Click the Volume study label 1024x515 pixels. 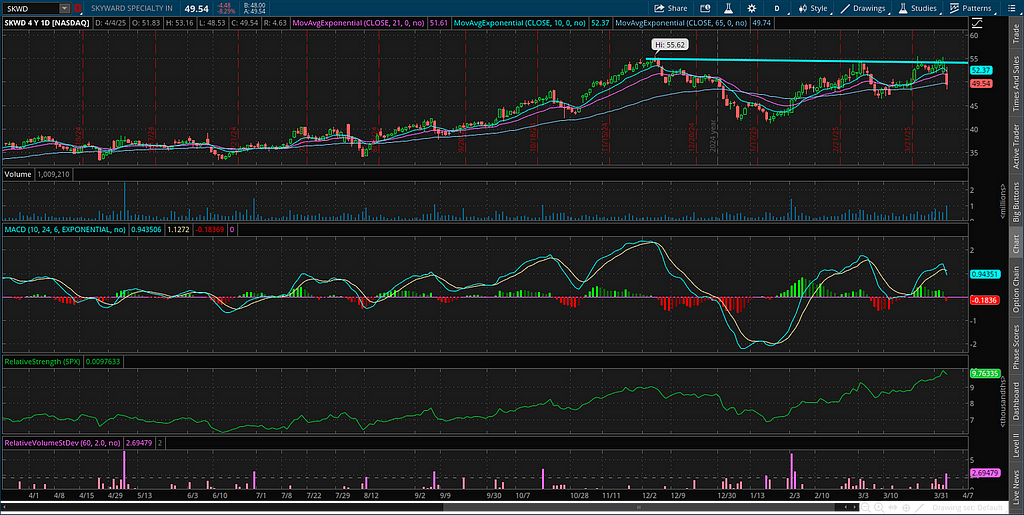click(x=16, y=174)
